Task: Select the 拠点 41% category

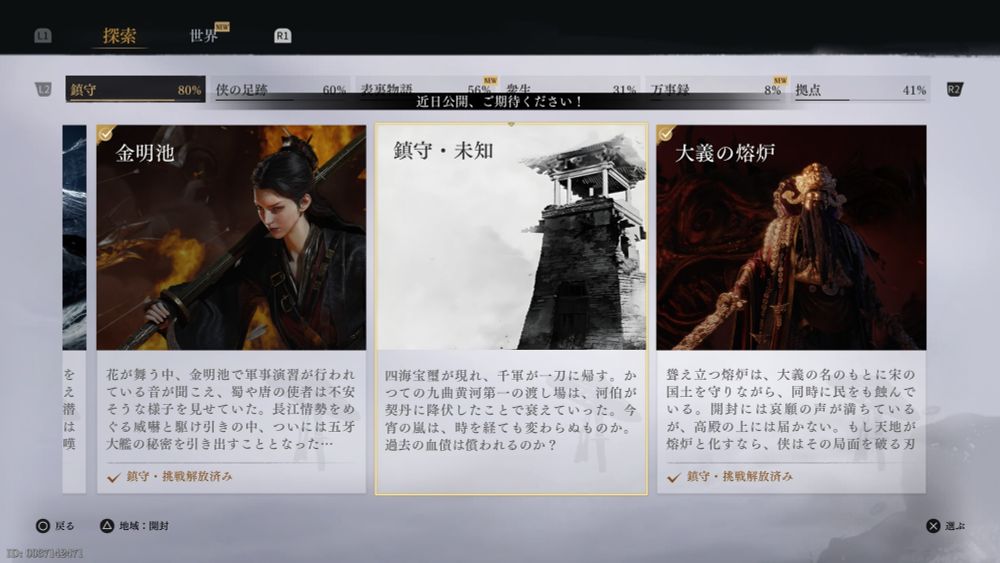Action: coord(860,89)
